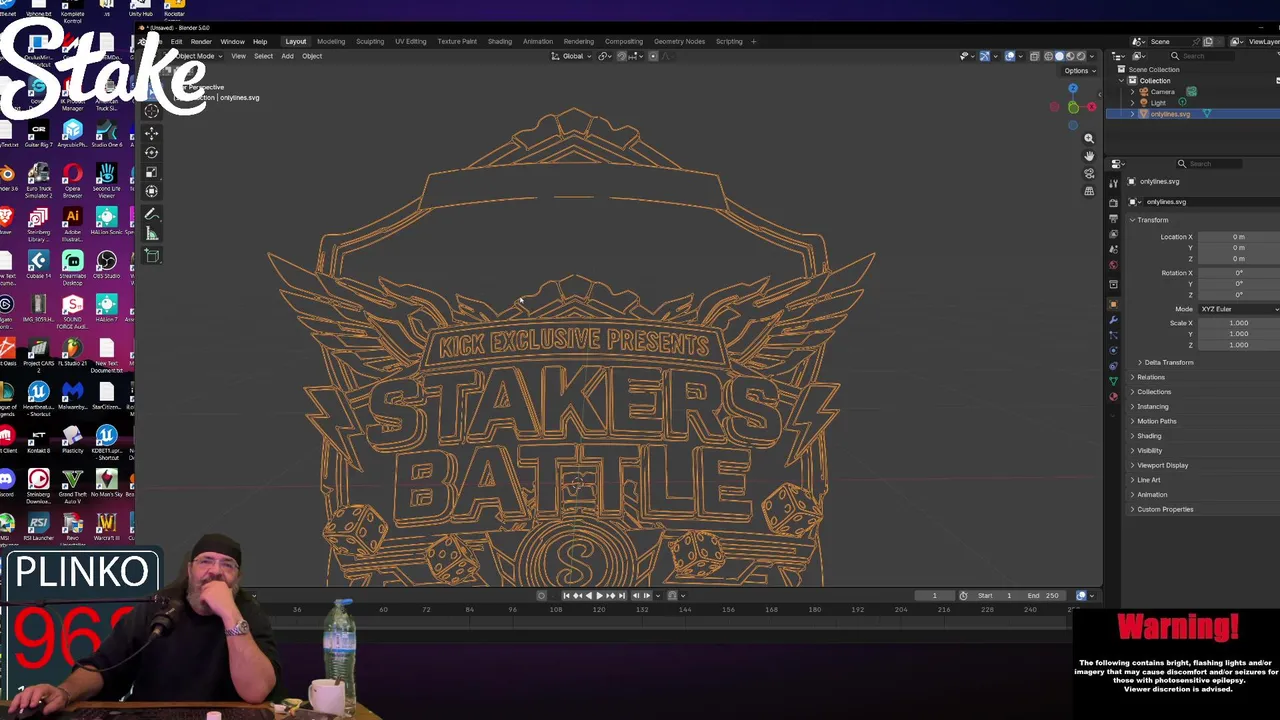Screen dimensions: 1280x720
Task: Click the Scale Z value field
Action: click(x=1239, y=345)
